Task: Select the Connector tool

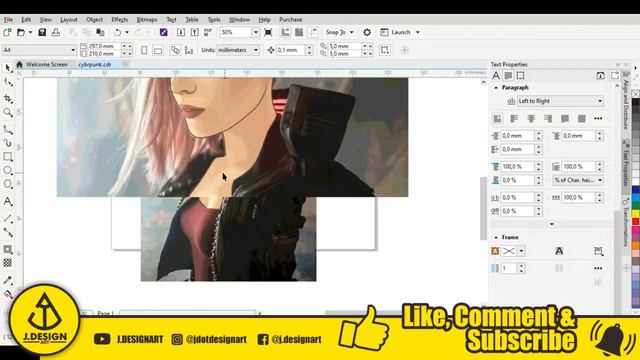Action: (x=7, y=232)
